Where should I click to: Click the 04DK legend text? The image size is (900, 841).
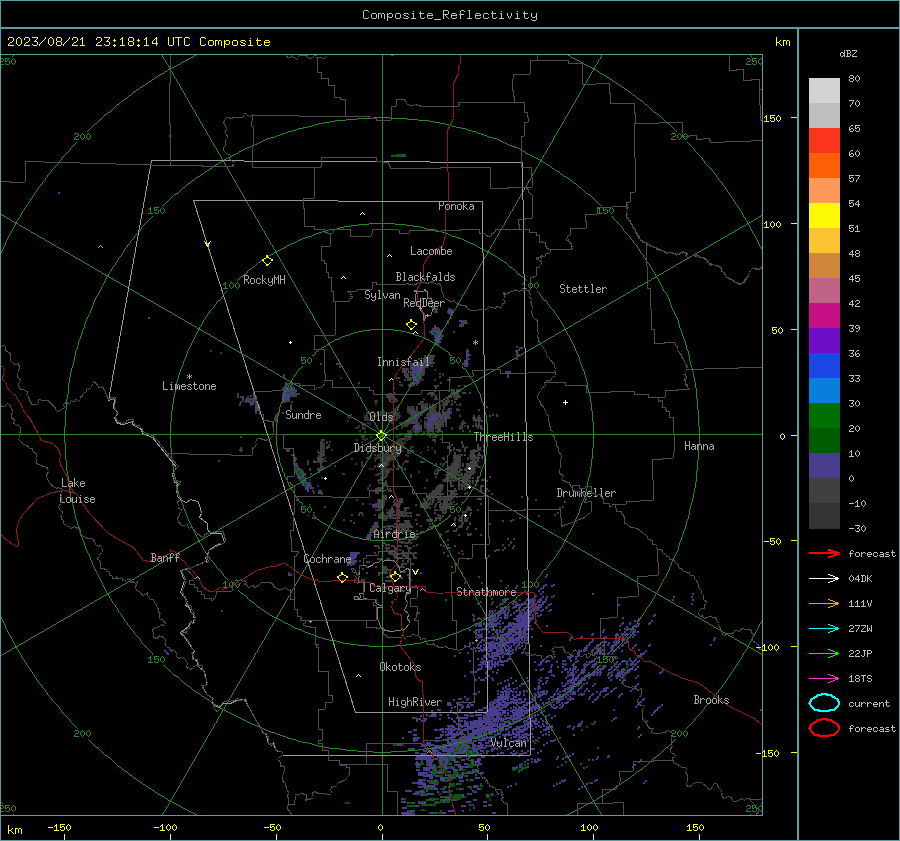pyautogui.click(x=860, y=578)
